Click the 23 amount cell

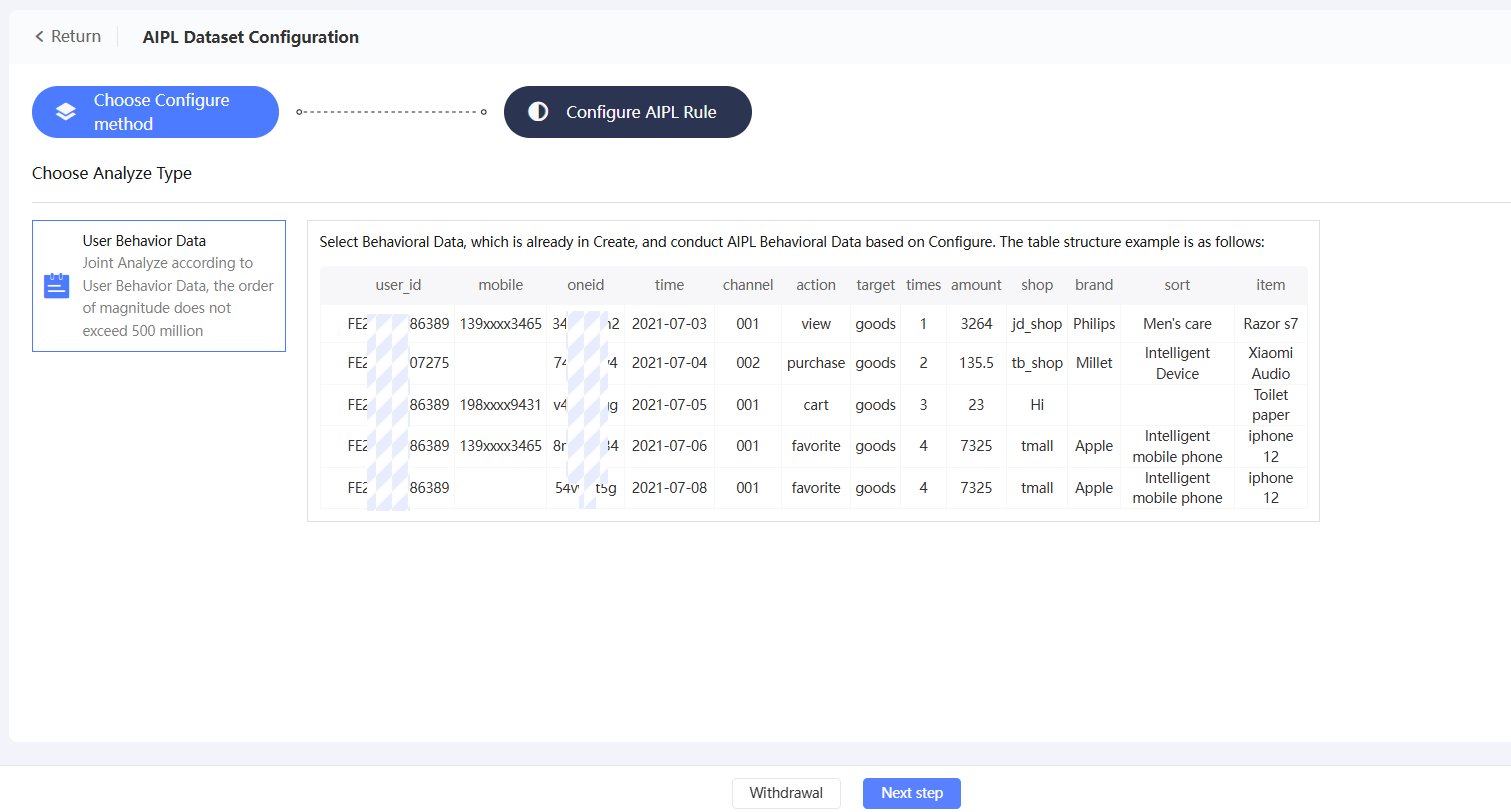(x=976, y=405)
